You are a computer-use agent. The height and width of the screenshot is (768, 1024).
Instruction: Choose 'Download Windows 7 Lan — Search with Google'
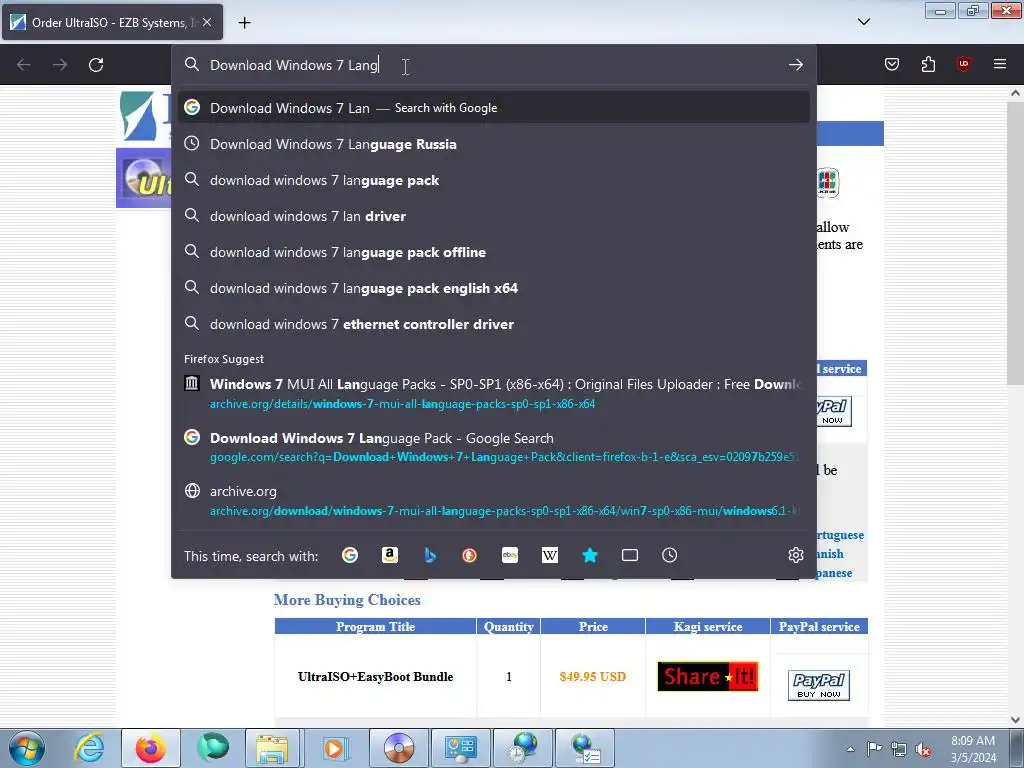tap(494, 108)
